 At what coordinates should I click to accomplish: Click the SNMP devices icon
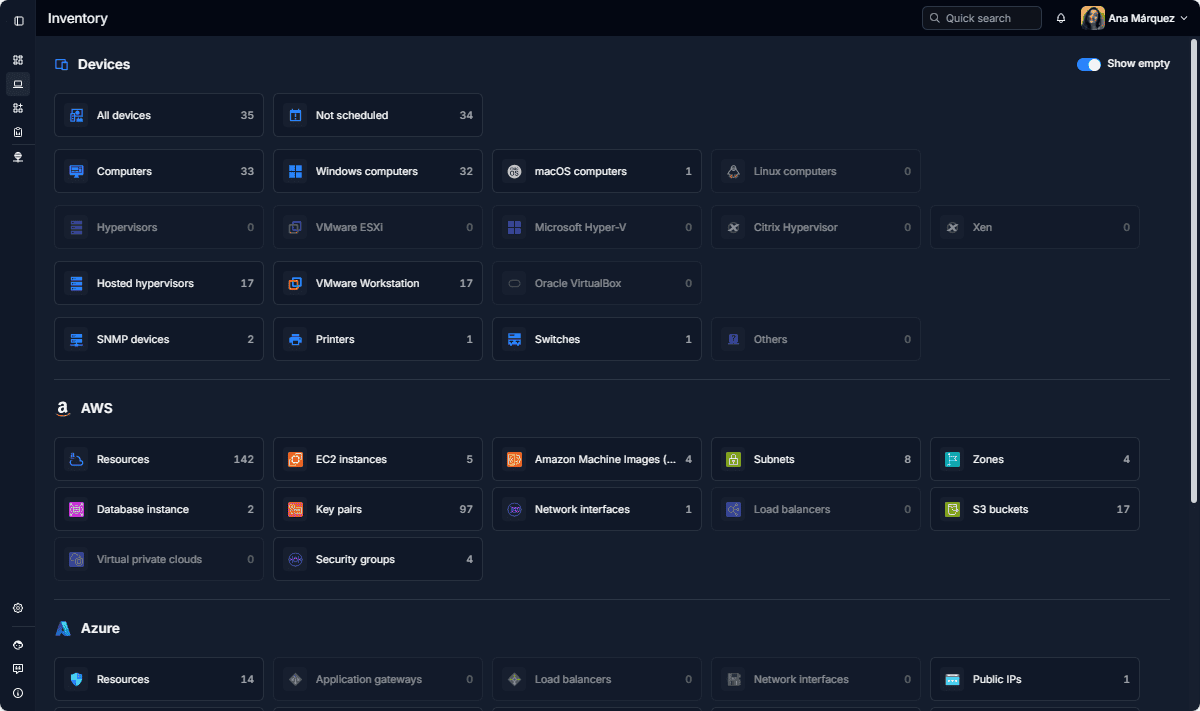pos(76,339)
